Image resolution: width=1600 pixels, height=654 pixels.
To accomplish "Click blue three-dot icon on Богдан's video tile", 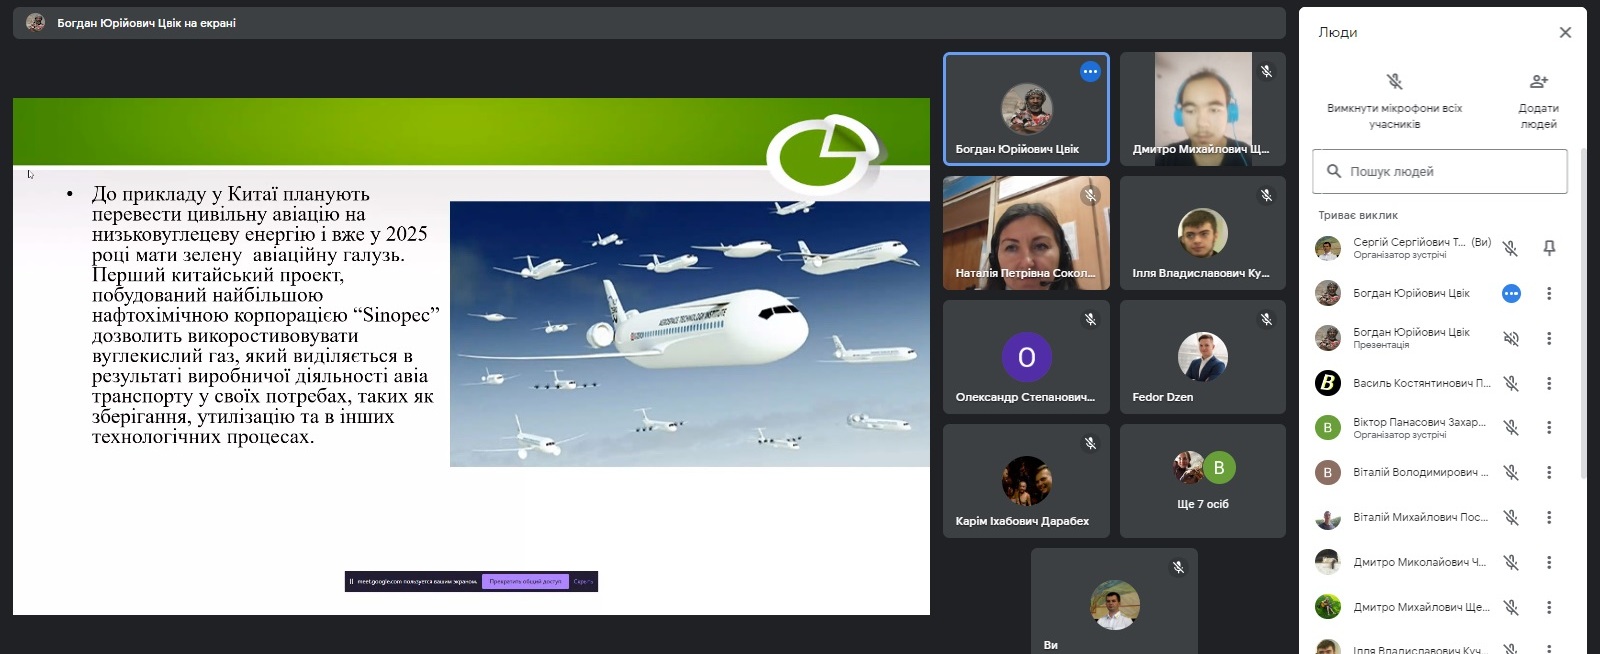I will click(1090, 72).
